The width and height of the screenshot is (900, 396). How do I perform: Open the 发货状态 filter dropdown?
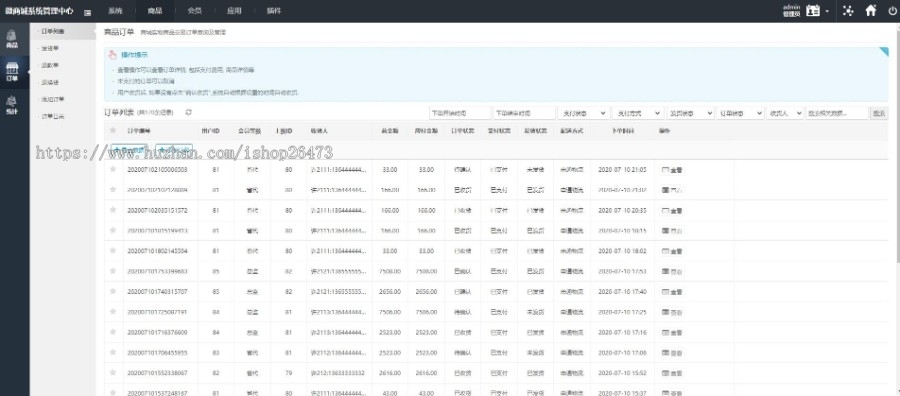pos(690,113)
